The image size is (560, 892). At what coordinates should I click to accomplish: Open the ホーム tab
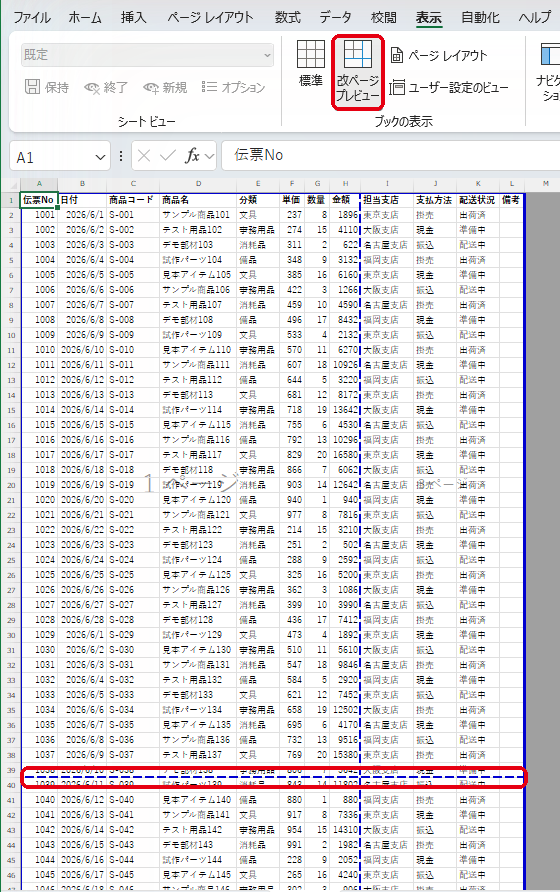coord(85,18)
